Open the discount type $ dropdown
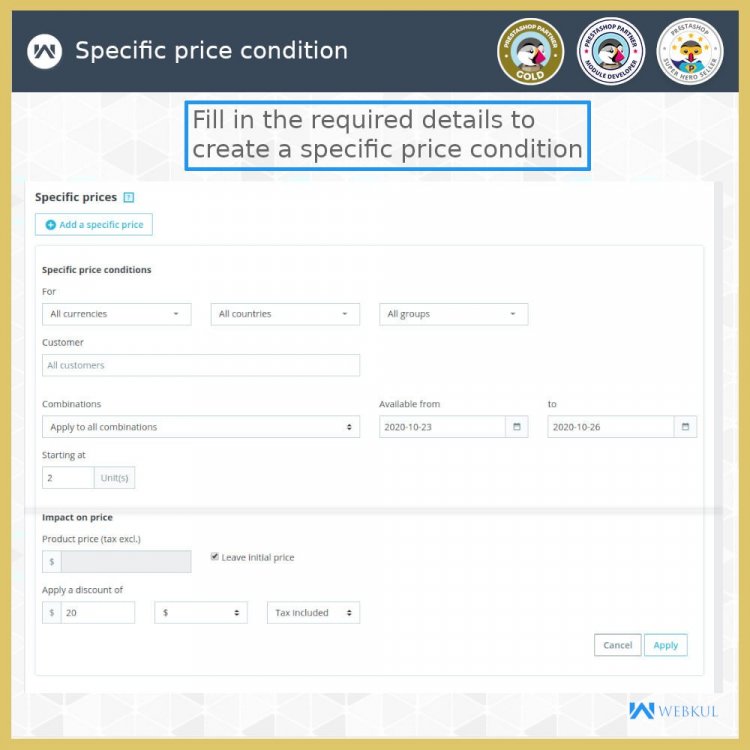 (x=201, y=613)
